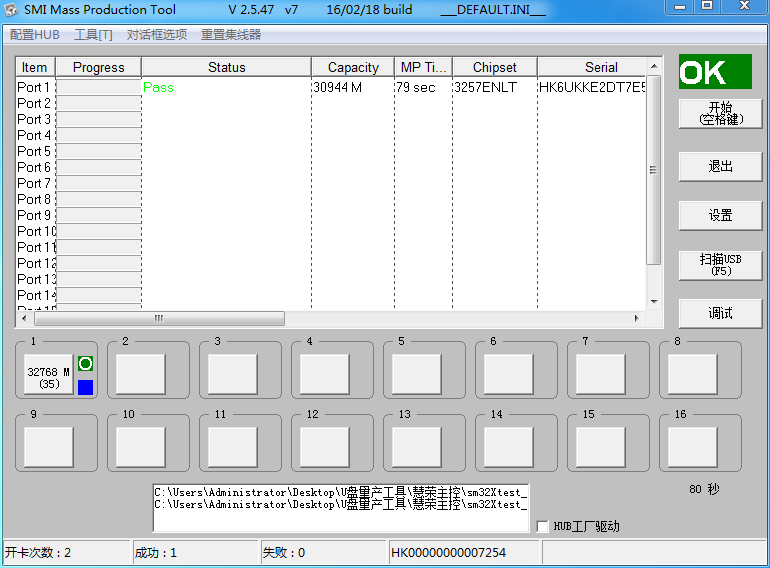Click the Capacity column header
The image size is (770, 568).
(x=353, y=67)
